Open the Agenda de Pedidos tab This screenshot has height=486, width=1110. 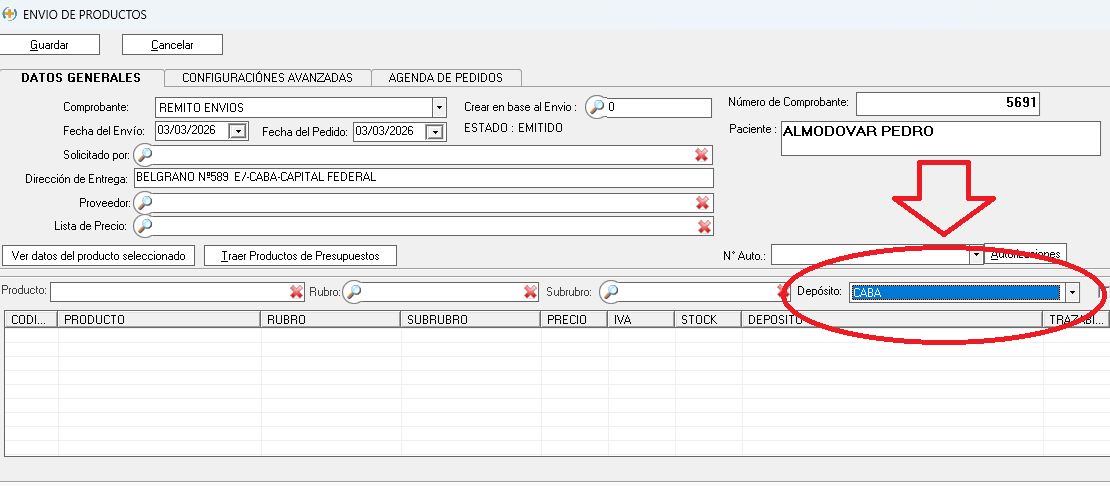point(445,78)
